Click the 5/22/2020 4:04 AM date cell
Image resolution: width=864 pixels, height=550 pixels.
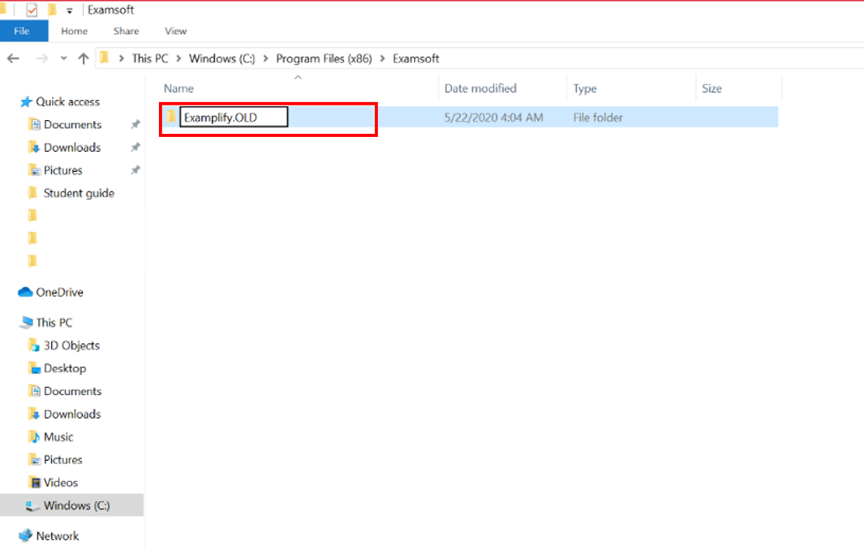point(494,117)
